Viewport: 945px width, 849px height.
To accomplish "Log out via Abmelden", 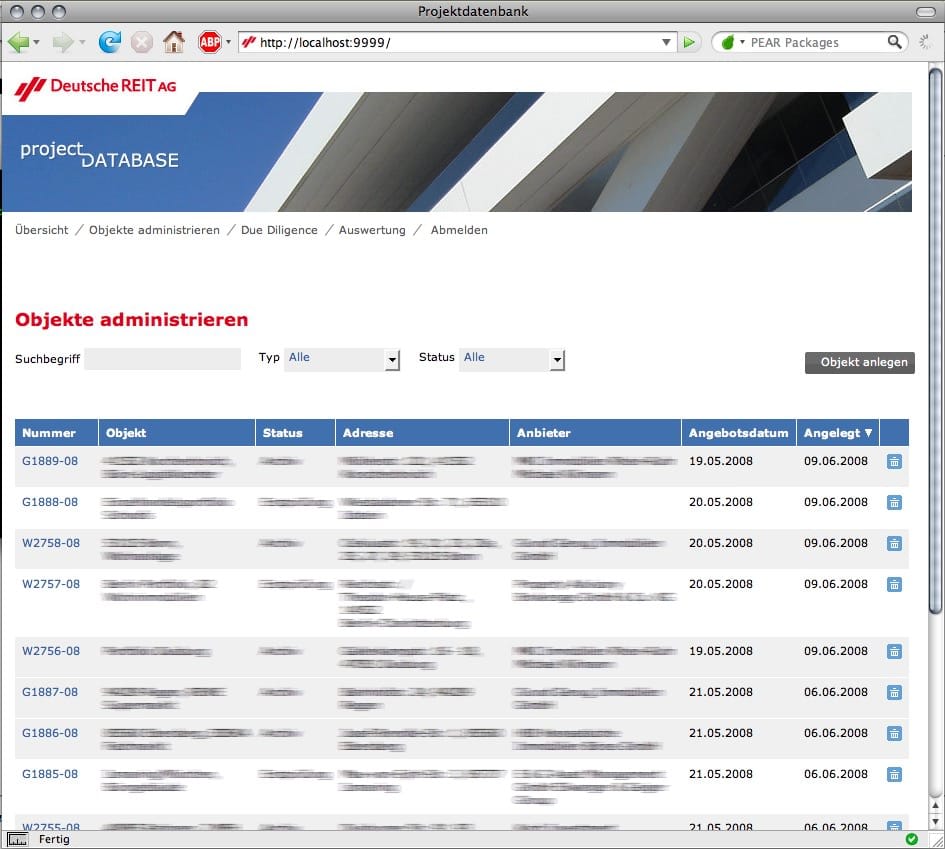I will click(x=459, y=230).
